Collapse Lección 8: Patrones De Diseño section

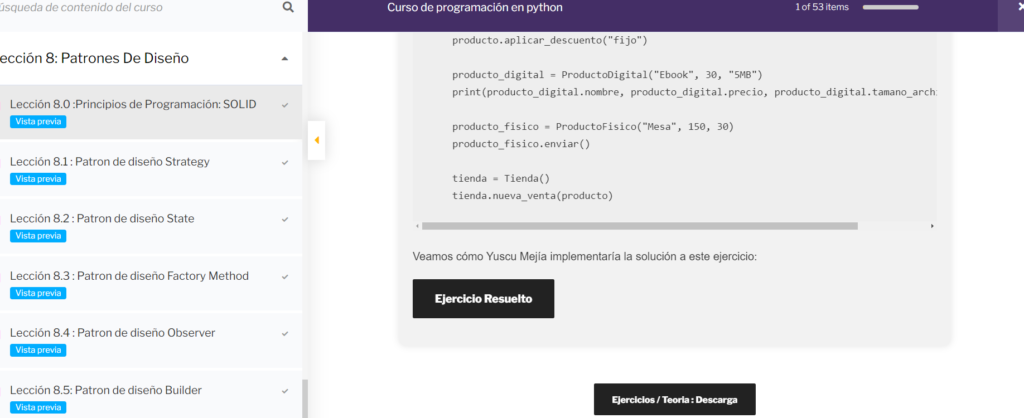click(x=284, y=59)
